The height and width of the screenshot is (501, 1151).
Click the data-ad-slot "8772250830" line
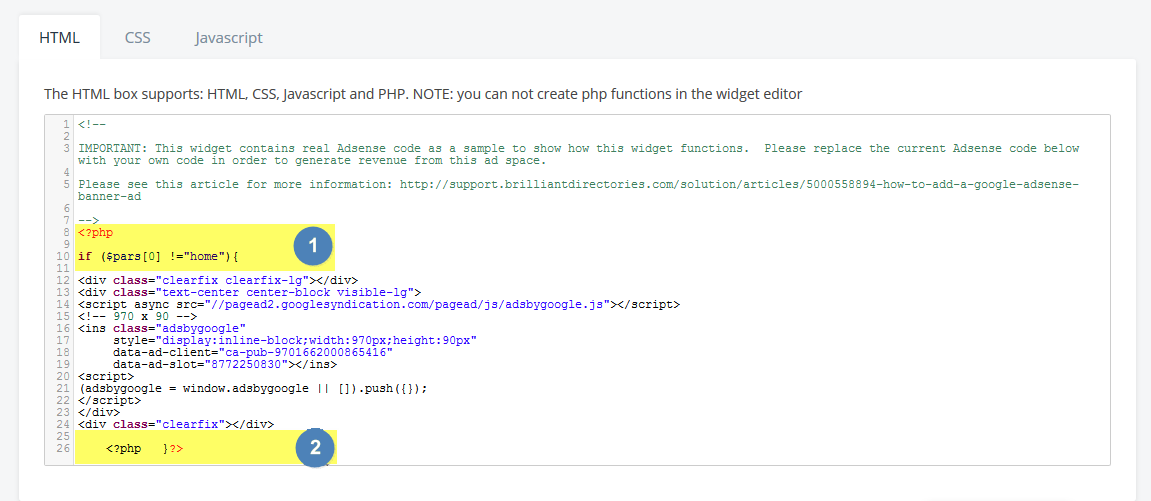click(x=225, y=364)
